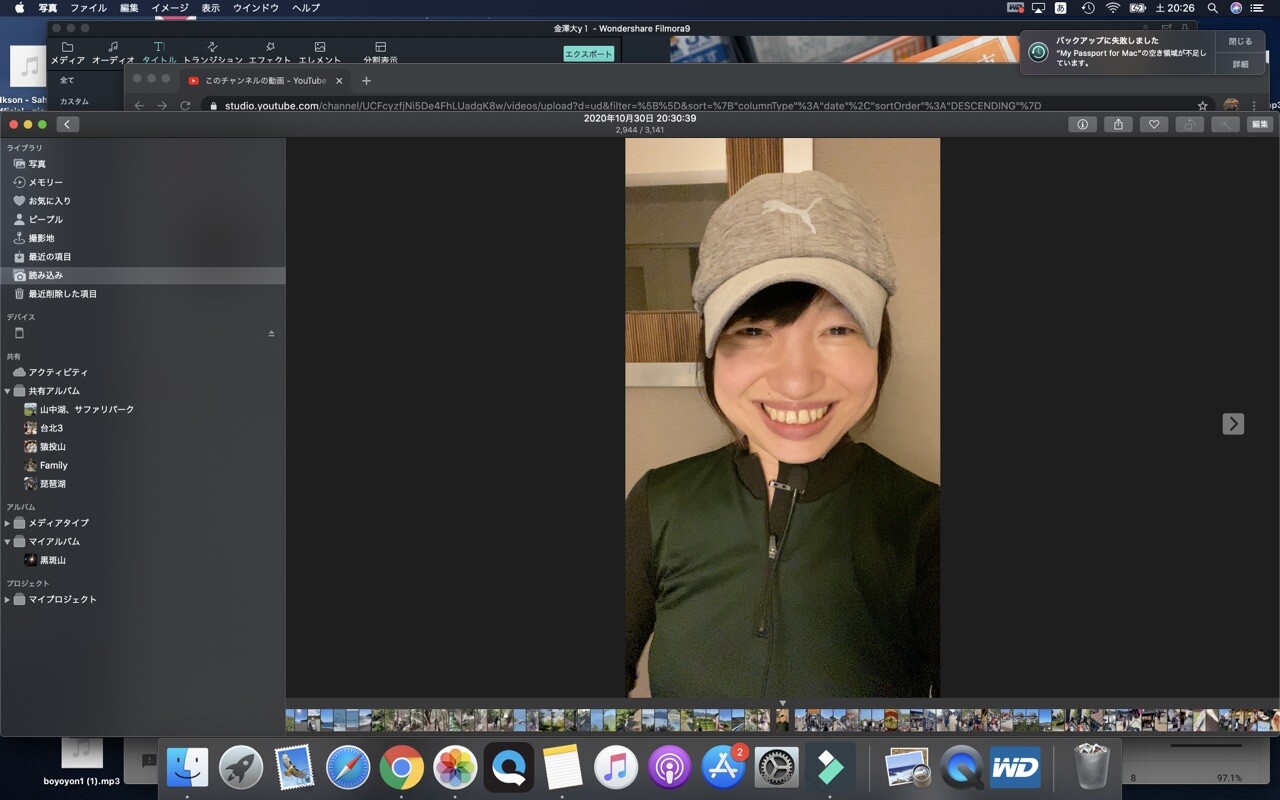Open メモリー in the sidebar
Image resolution: width=1280 pixels, height=800 pixels.
[45, 182]
